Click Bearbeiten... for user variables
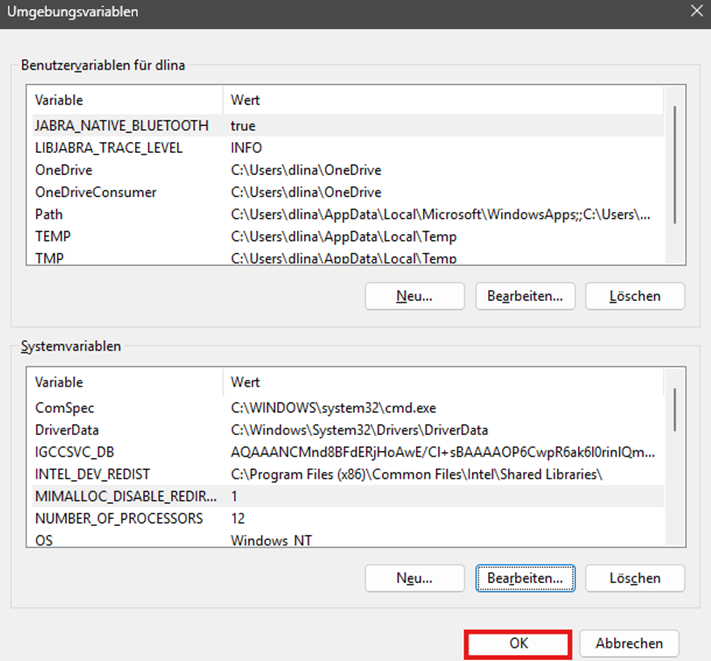The height and width of the screenshot is (661, 711). [x=525, y=296]
